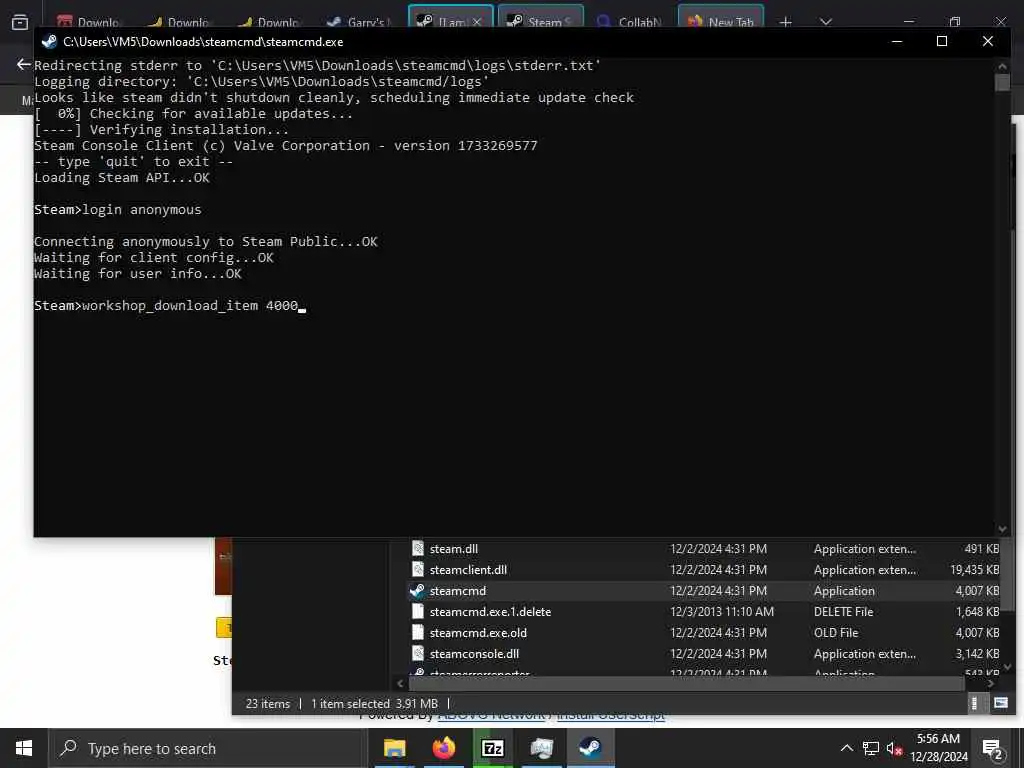Open the network tray icon
Image resolution: width=1024 pixels, height=768 pixels.
pos(871,748)
